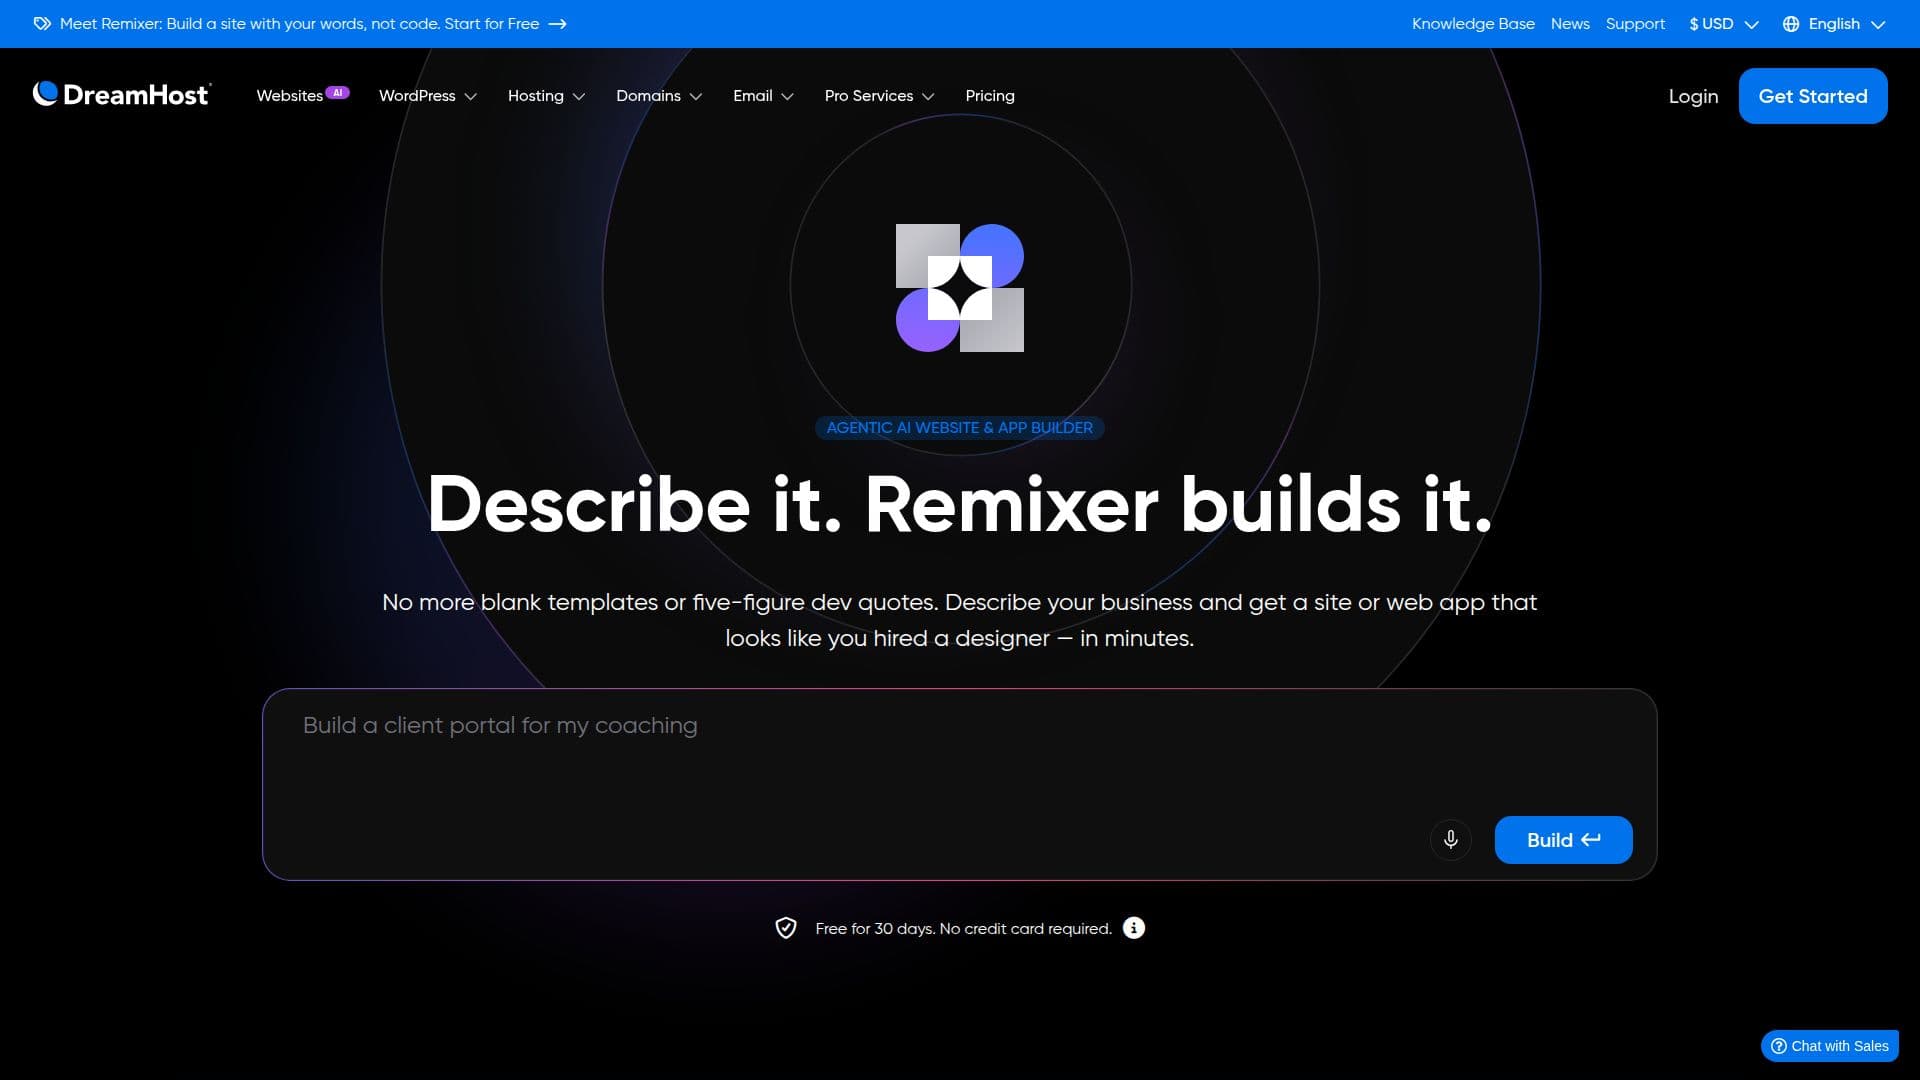1920x1080 pixels.
Task: Click the microphone voice input icon
Action: [1451, 840]
